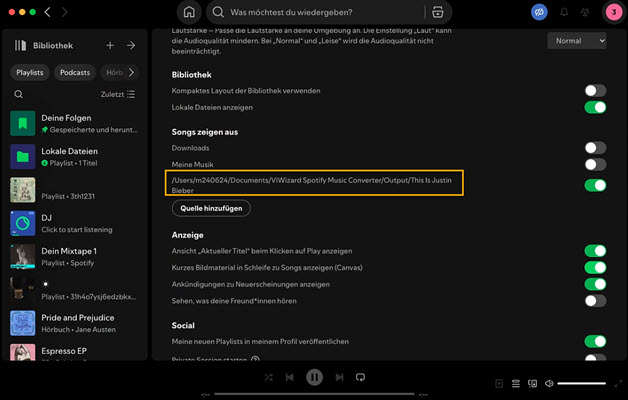Enable Sehen, was deine Freund*innen hören
The height and width of the screenshot is (400, 628).
pyautogui.click(x=595, y=301)
